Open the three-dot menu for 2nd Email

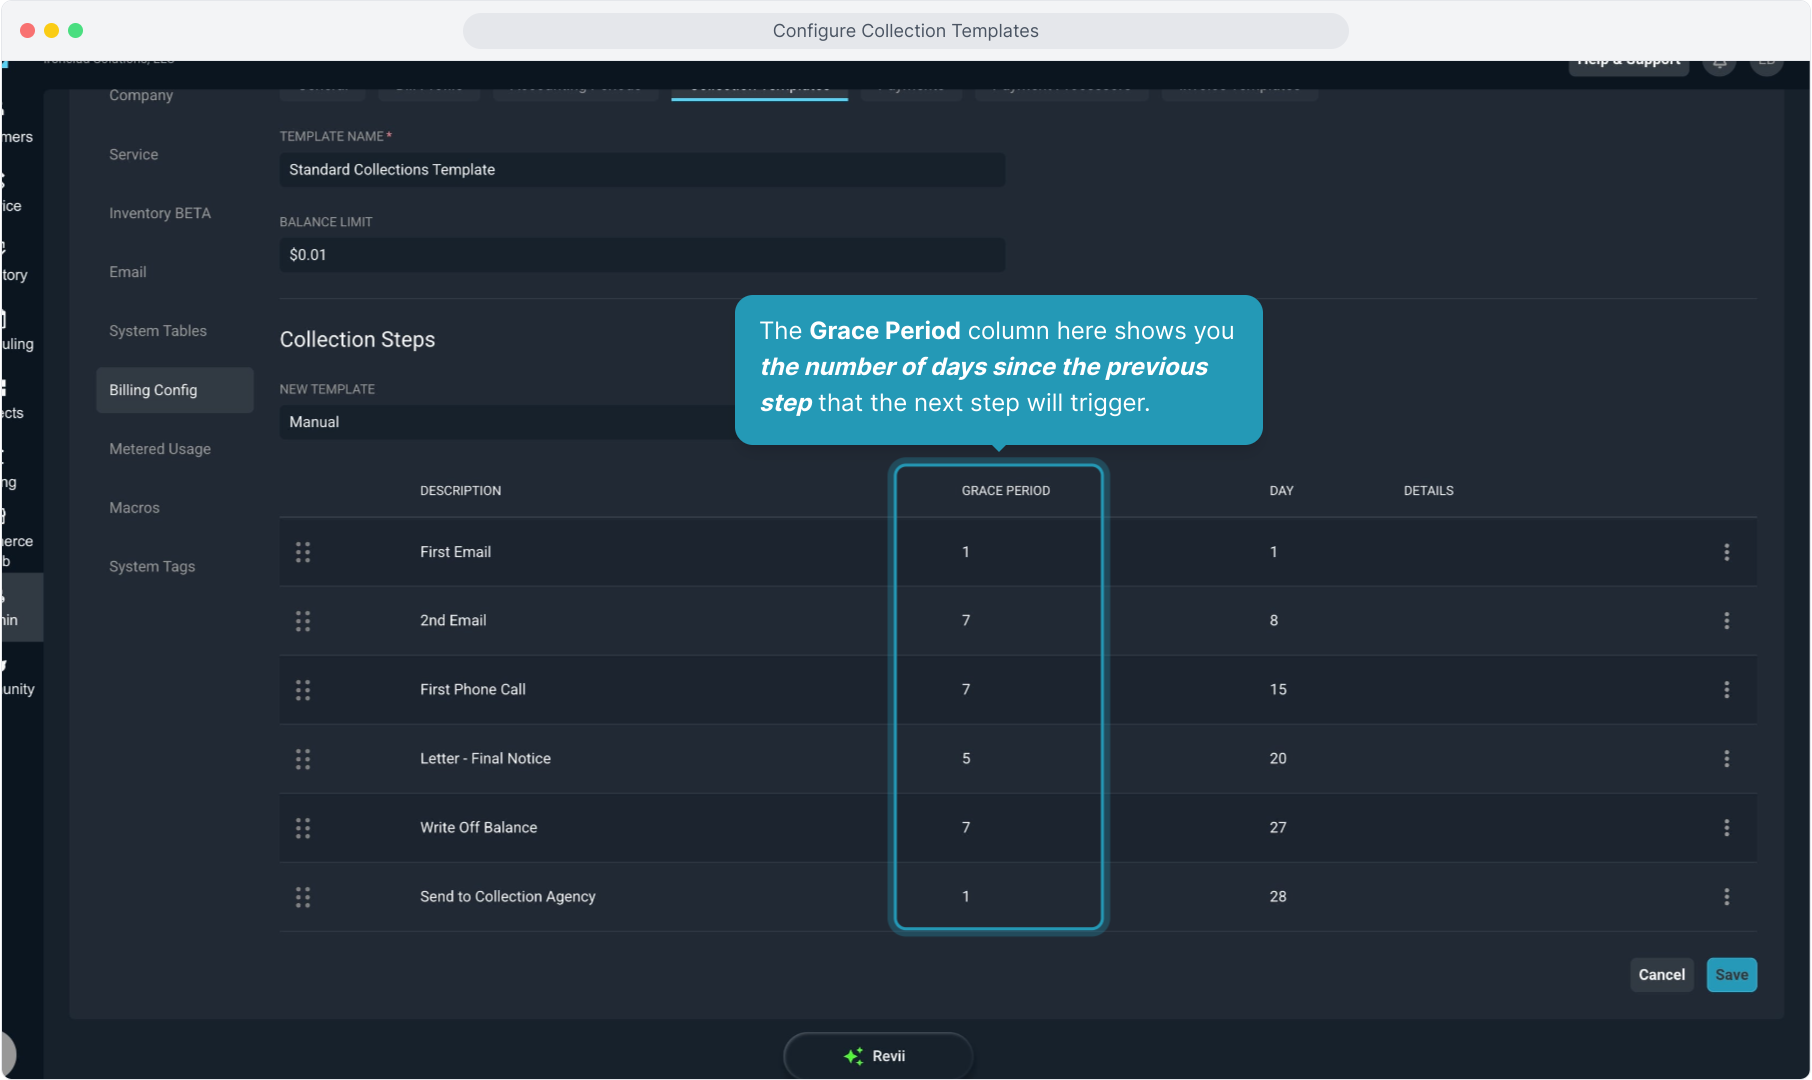(x=1726, y=621)
